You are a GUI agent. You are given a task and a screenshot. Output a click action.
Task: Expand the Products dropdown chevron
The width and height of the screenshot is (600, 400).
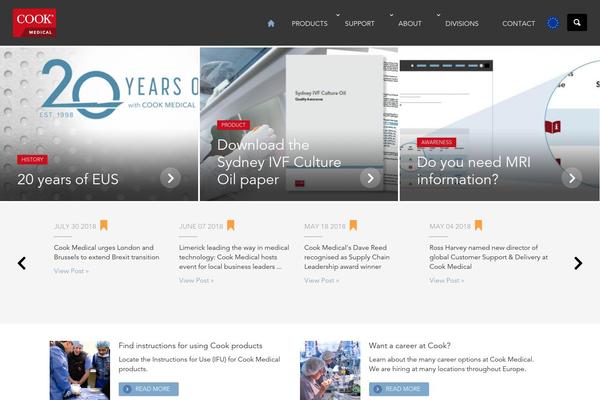338,15
